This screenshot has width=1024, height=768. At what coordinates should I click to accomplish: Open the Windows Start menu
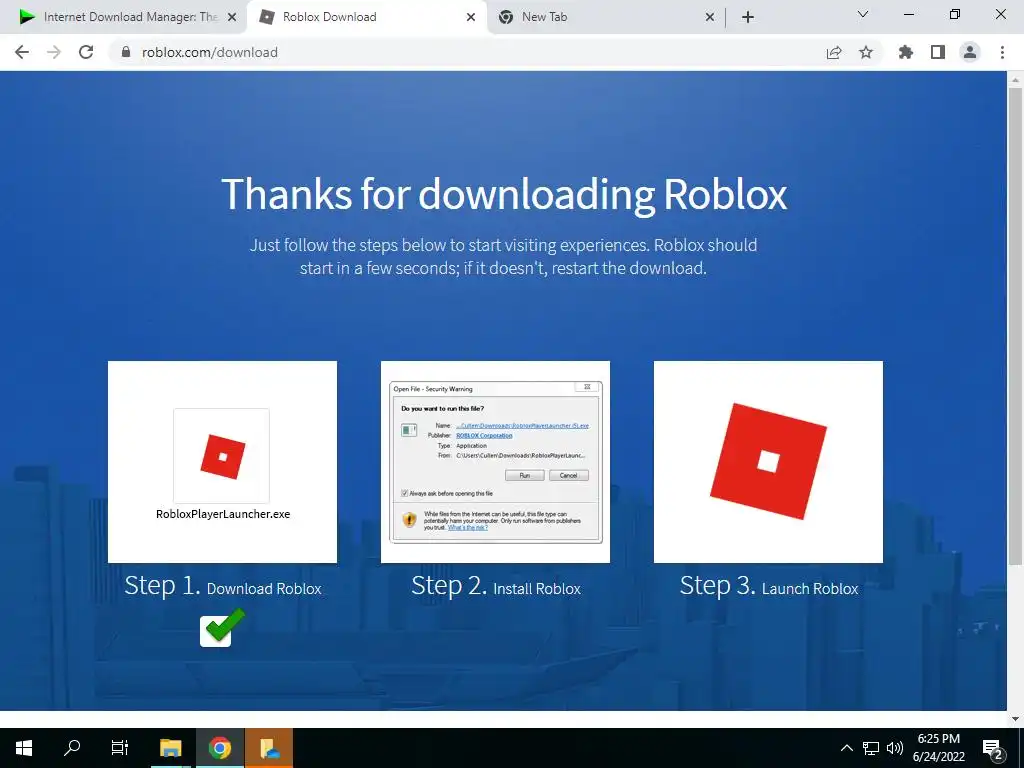[24, 748]
